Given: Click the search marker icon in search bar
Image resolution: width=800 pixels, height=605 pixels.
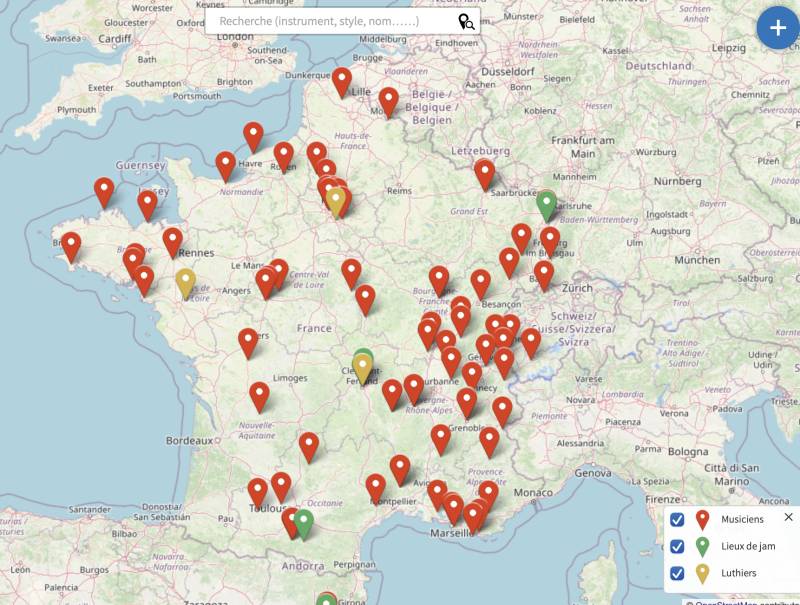Looking at the screenshot, I should click(x=466, y=22).
